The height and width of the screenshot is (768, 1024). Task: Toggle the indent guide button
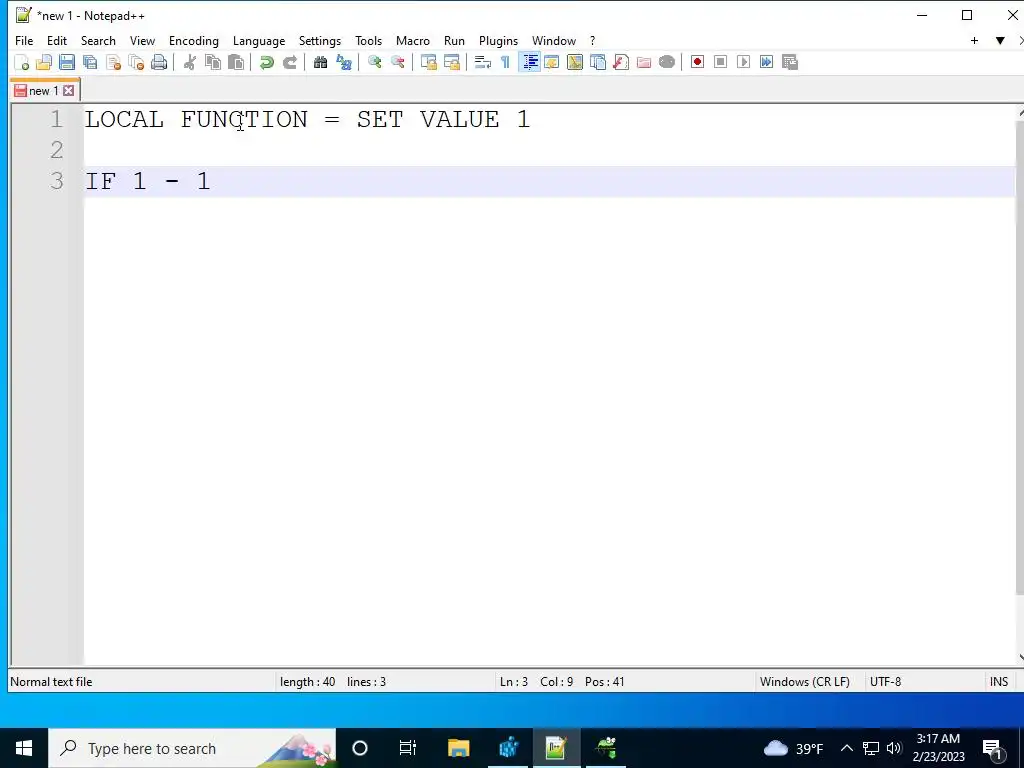click(530, 62)
